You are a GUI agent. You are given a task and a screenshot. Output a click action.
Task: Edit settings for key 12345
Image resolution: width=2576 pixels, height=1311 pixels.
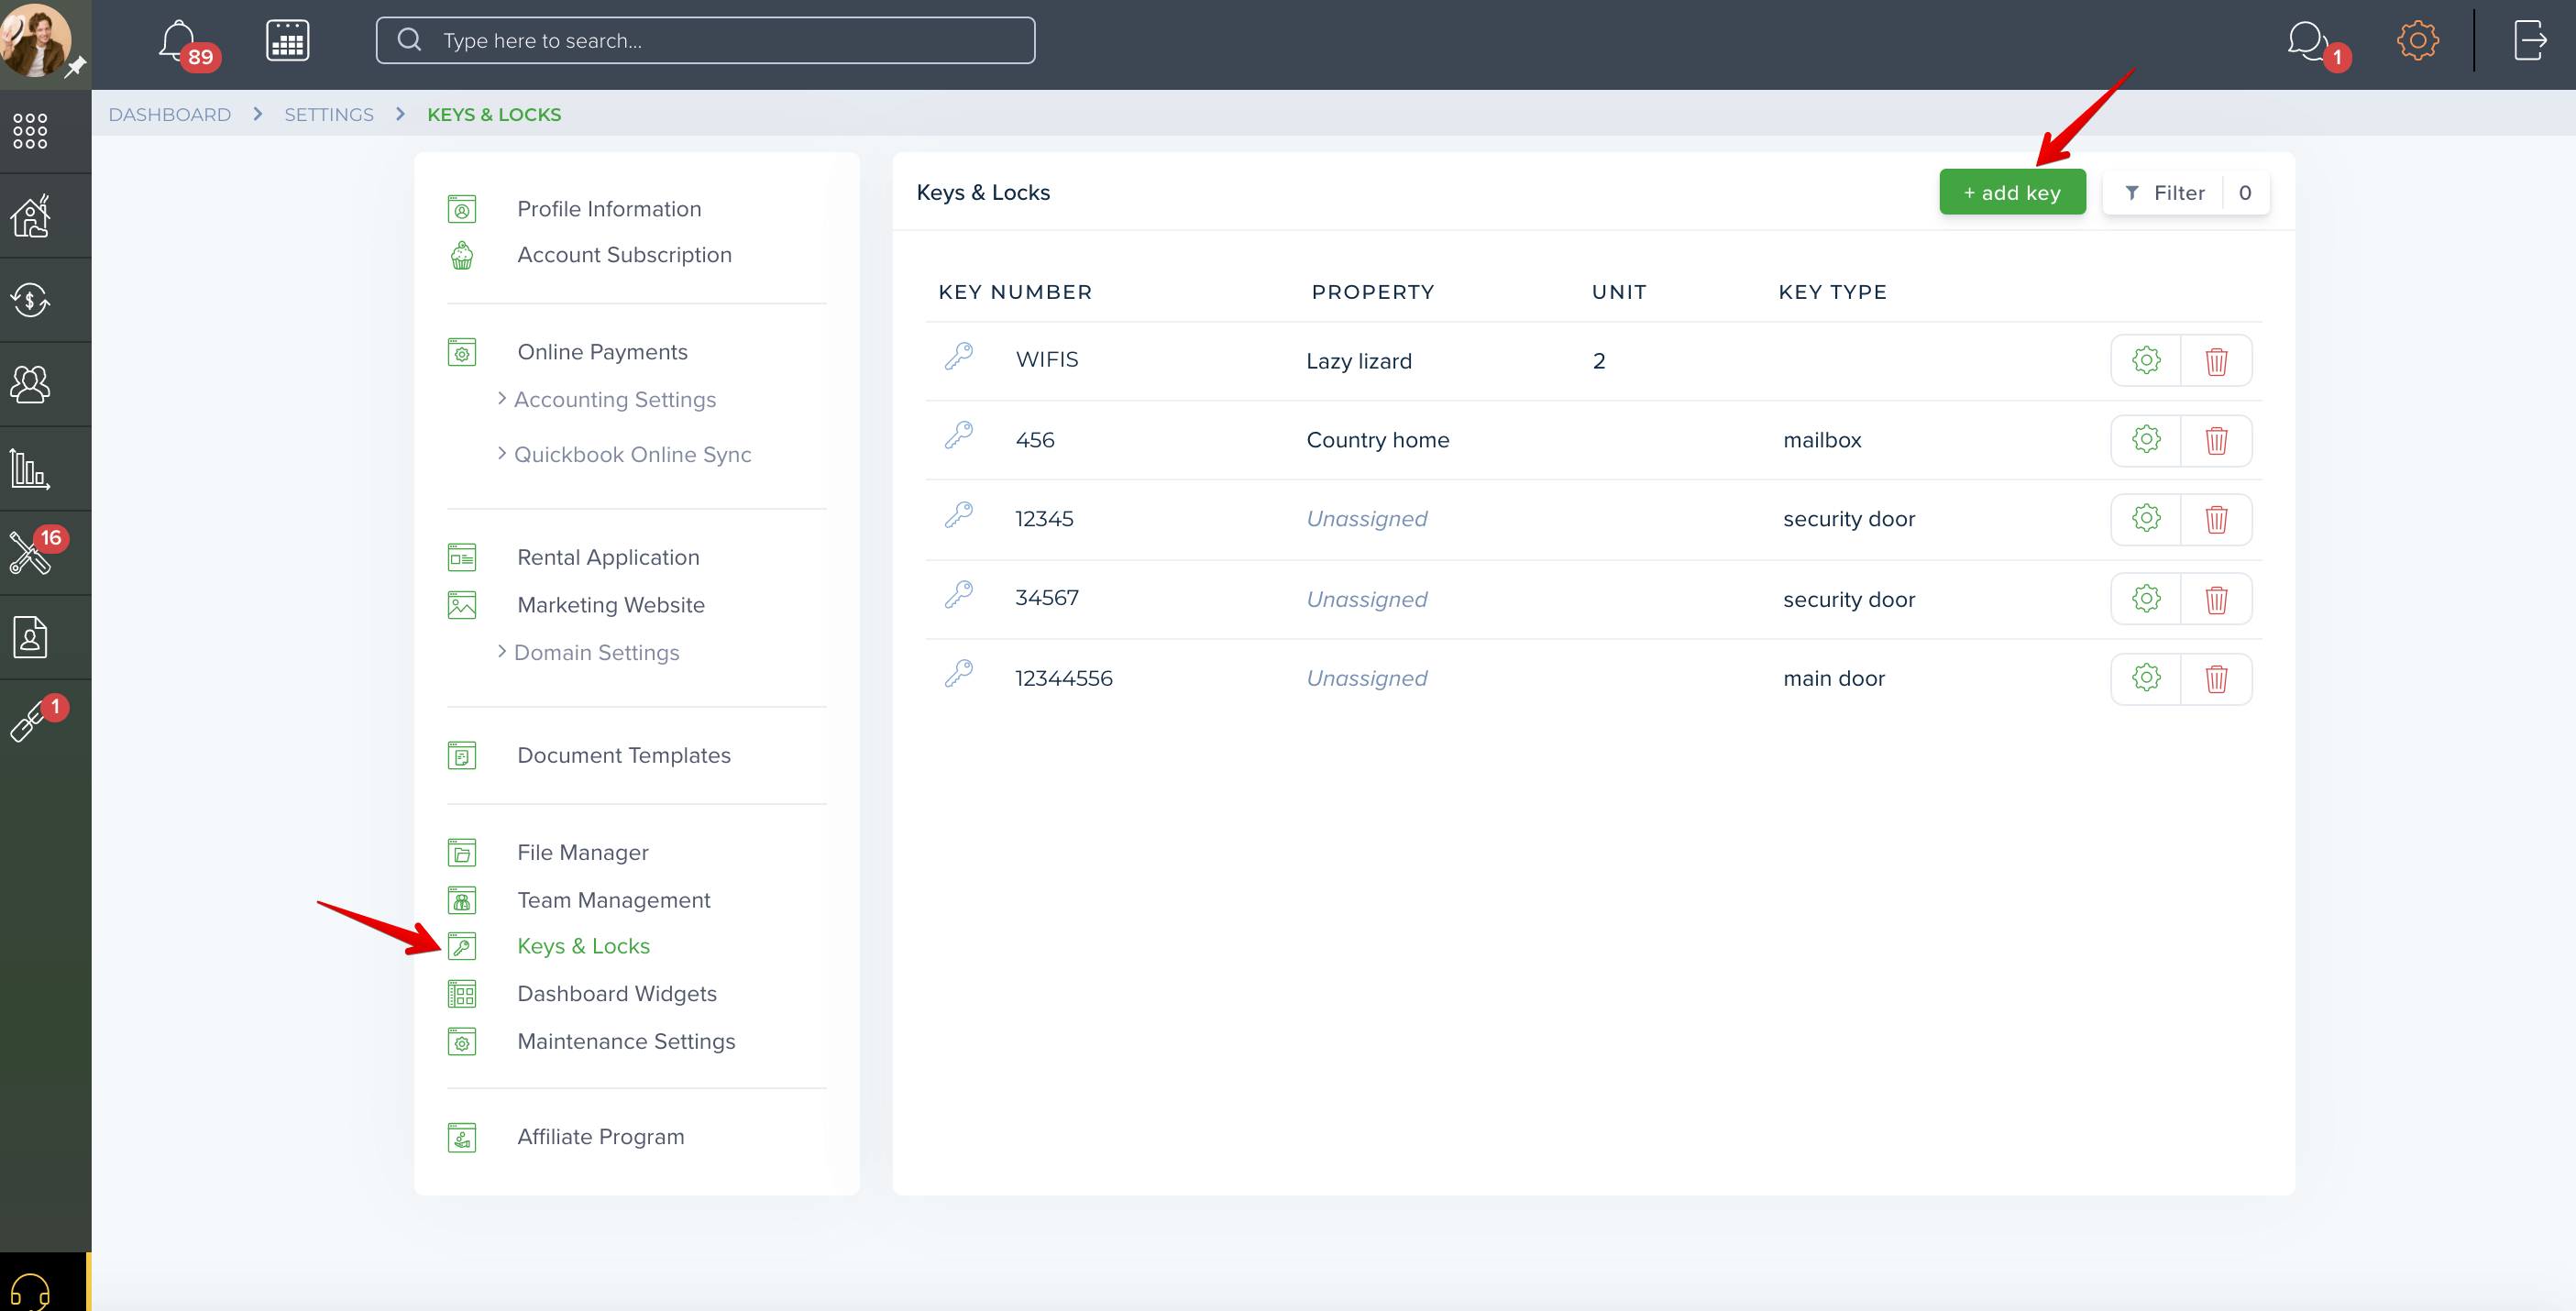2145,518
